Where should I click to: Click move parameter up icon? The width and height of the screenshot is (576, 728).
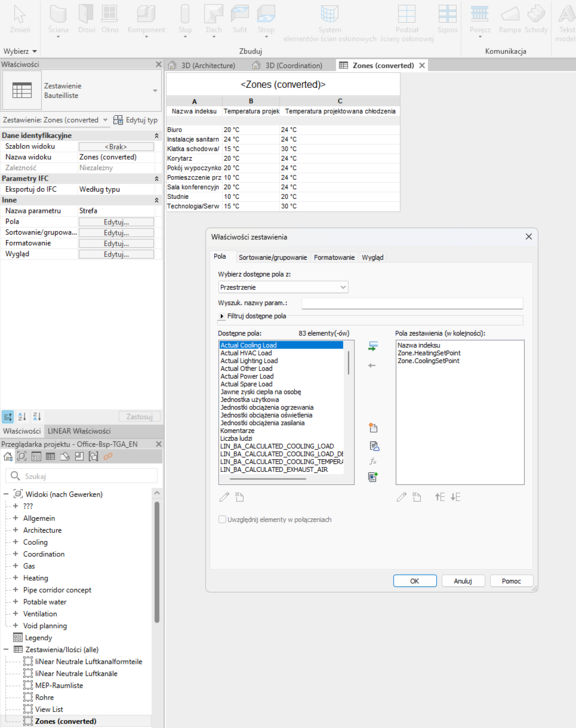(x=440, y=497)
